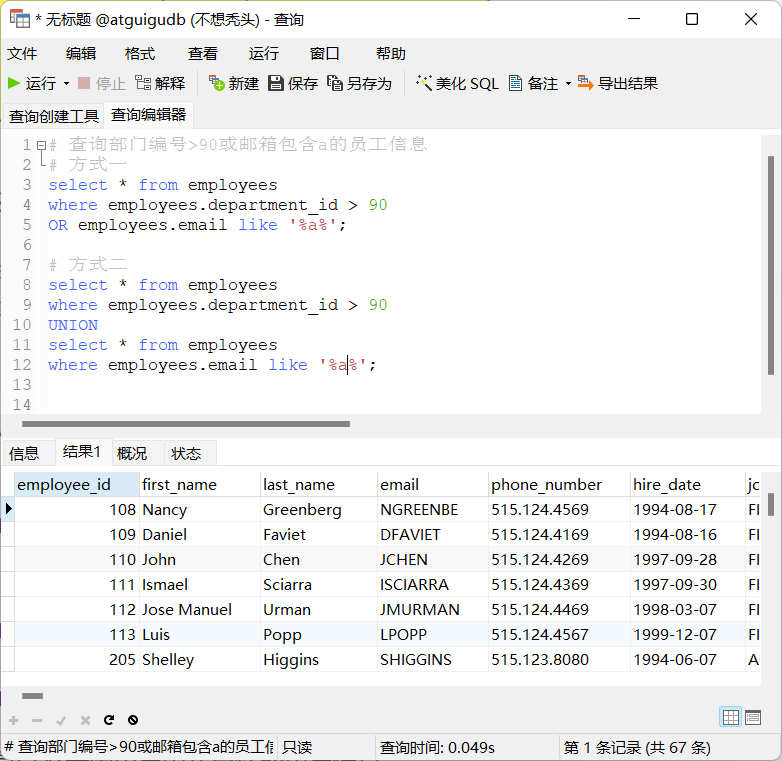Image resolution: width=782 pixels, height=761 pixels.
Task: Open the Run (运行) menu
Action: (264, 53)
